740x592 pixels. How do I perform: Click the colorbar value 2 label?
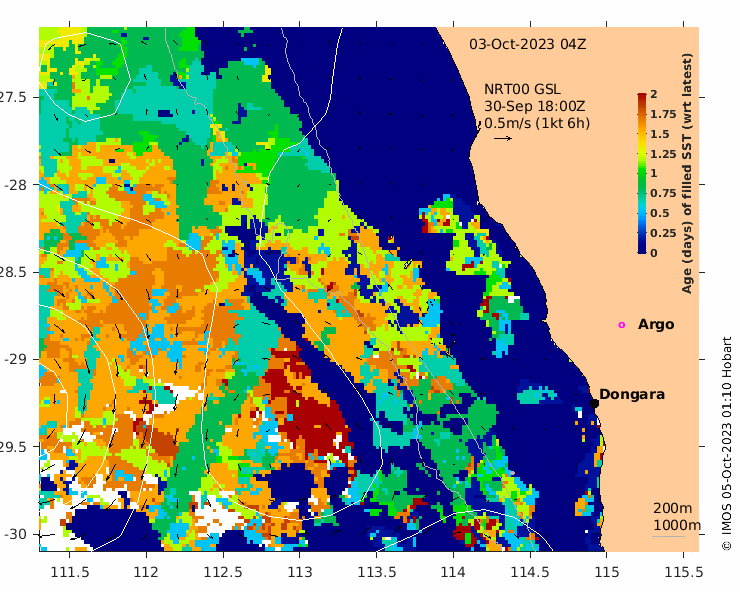pos(654,94)
